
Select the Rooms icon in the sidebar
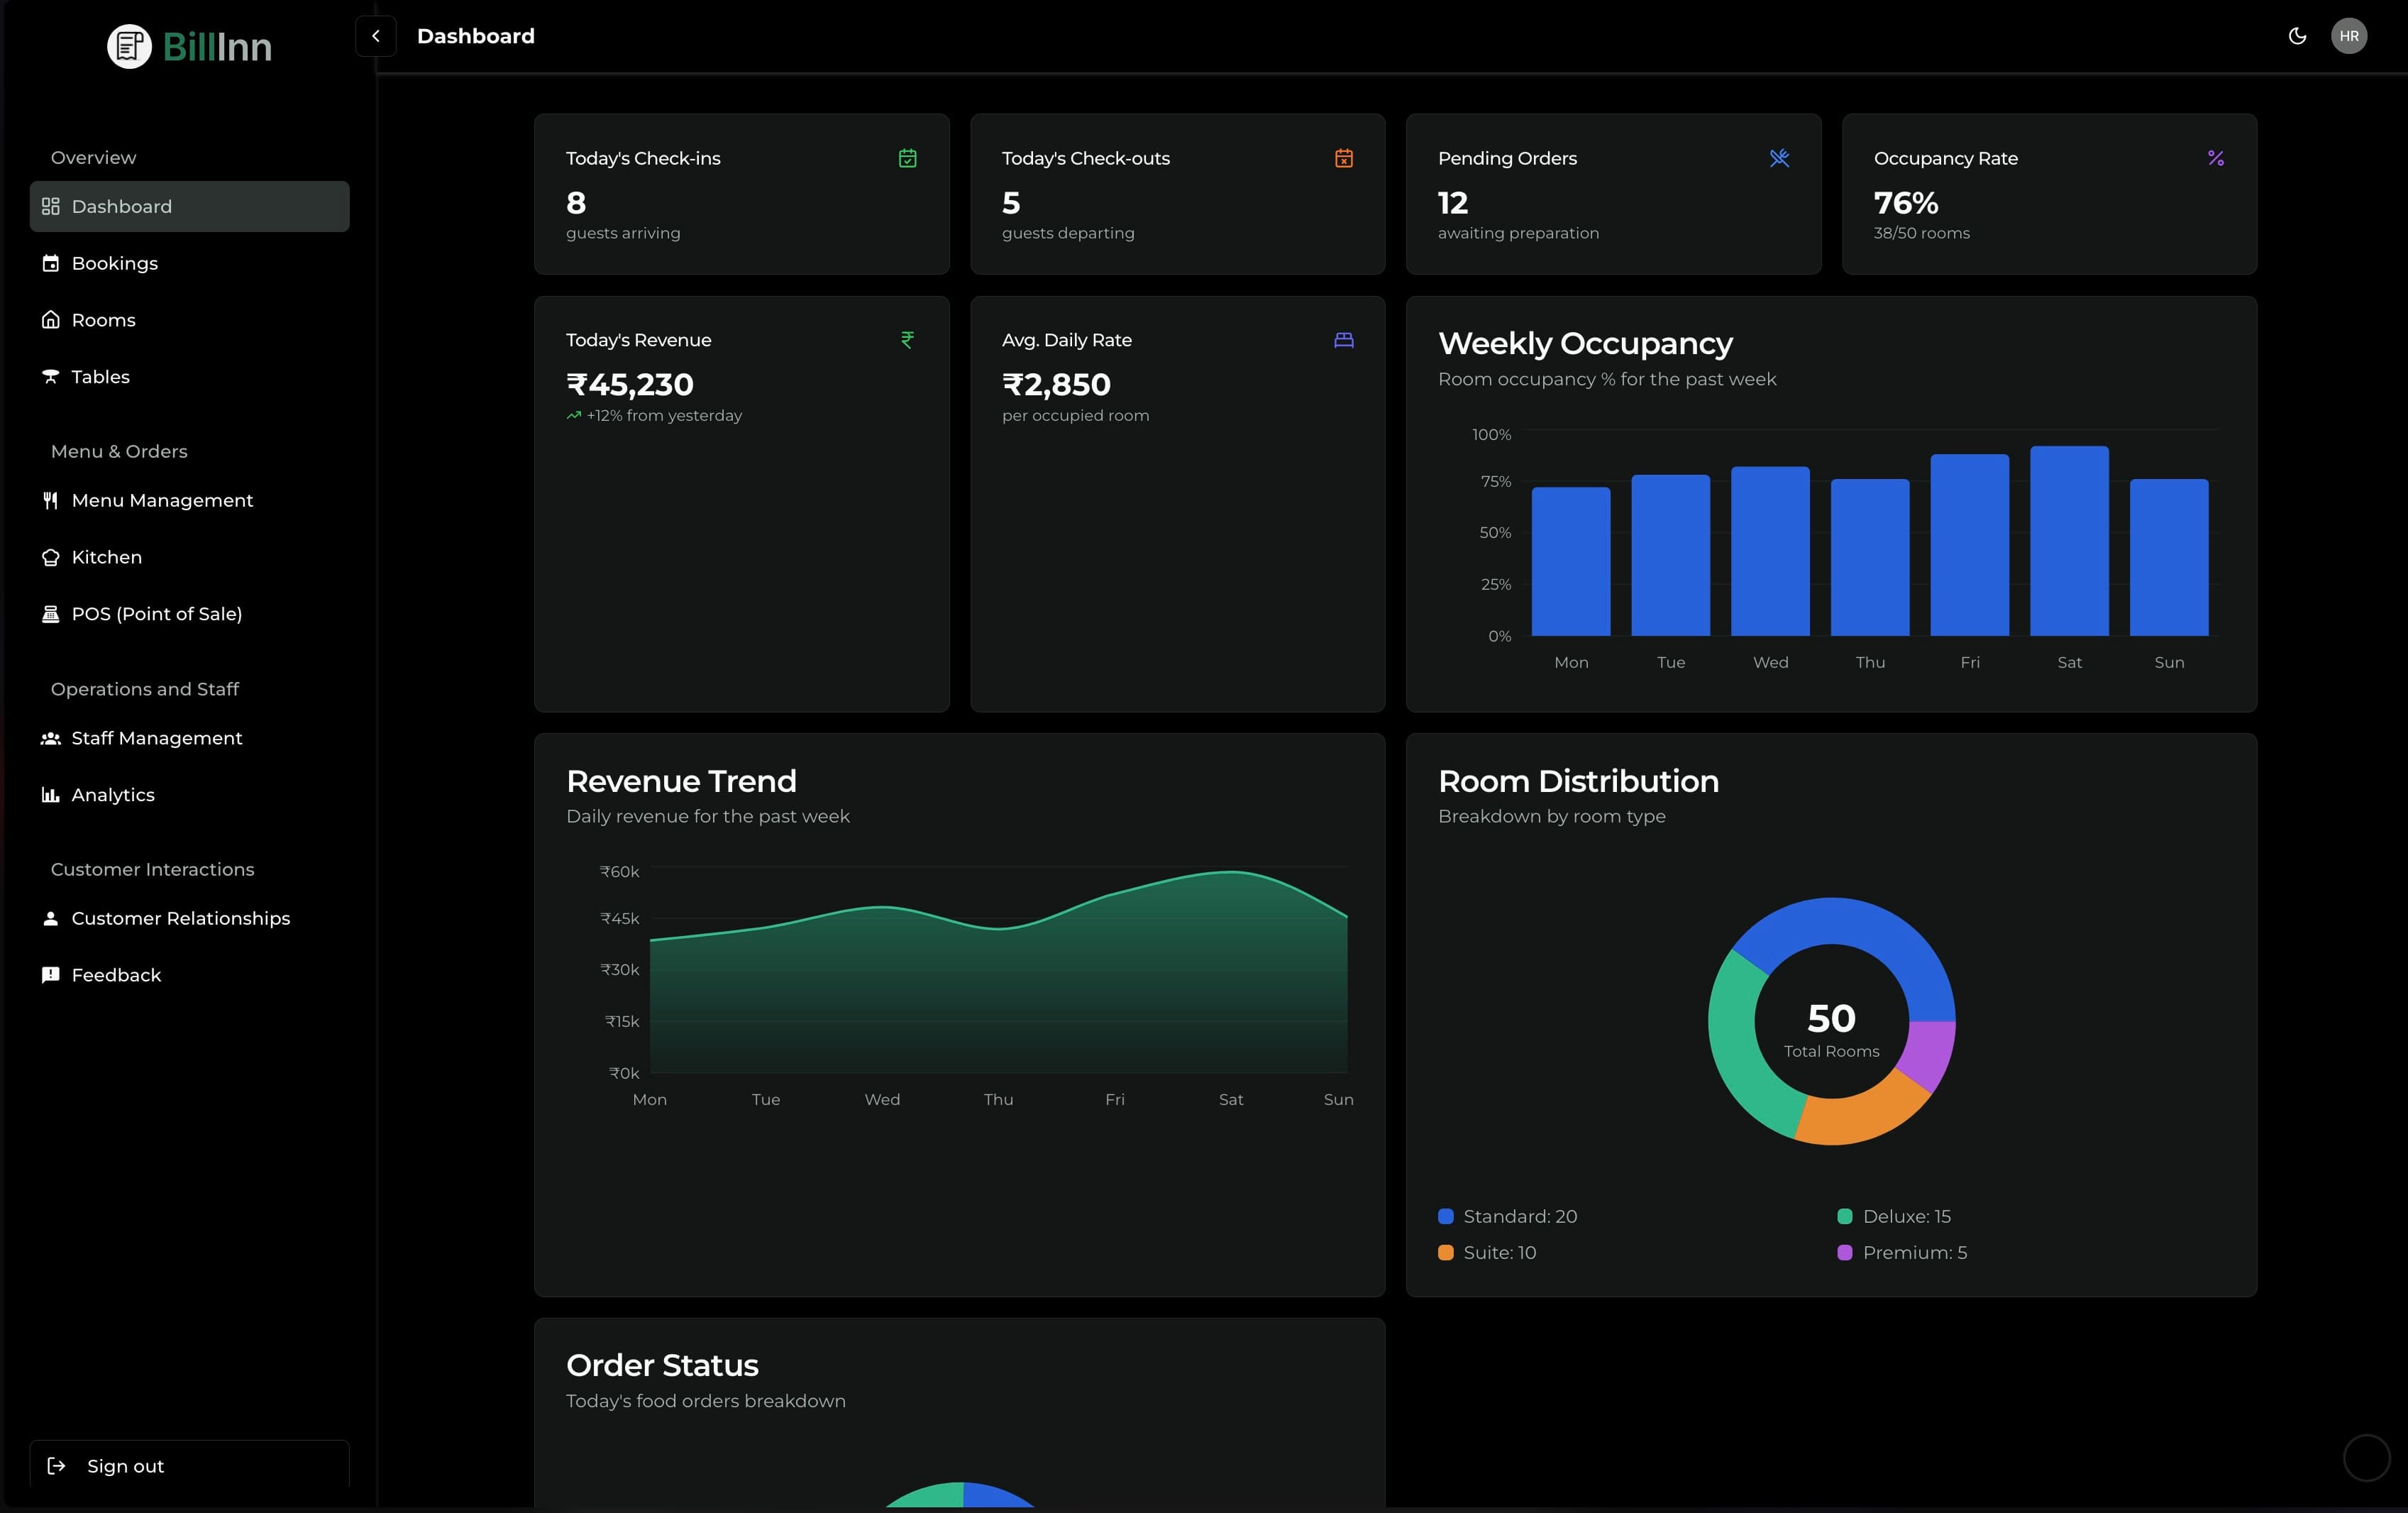(x=51, y=319)
